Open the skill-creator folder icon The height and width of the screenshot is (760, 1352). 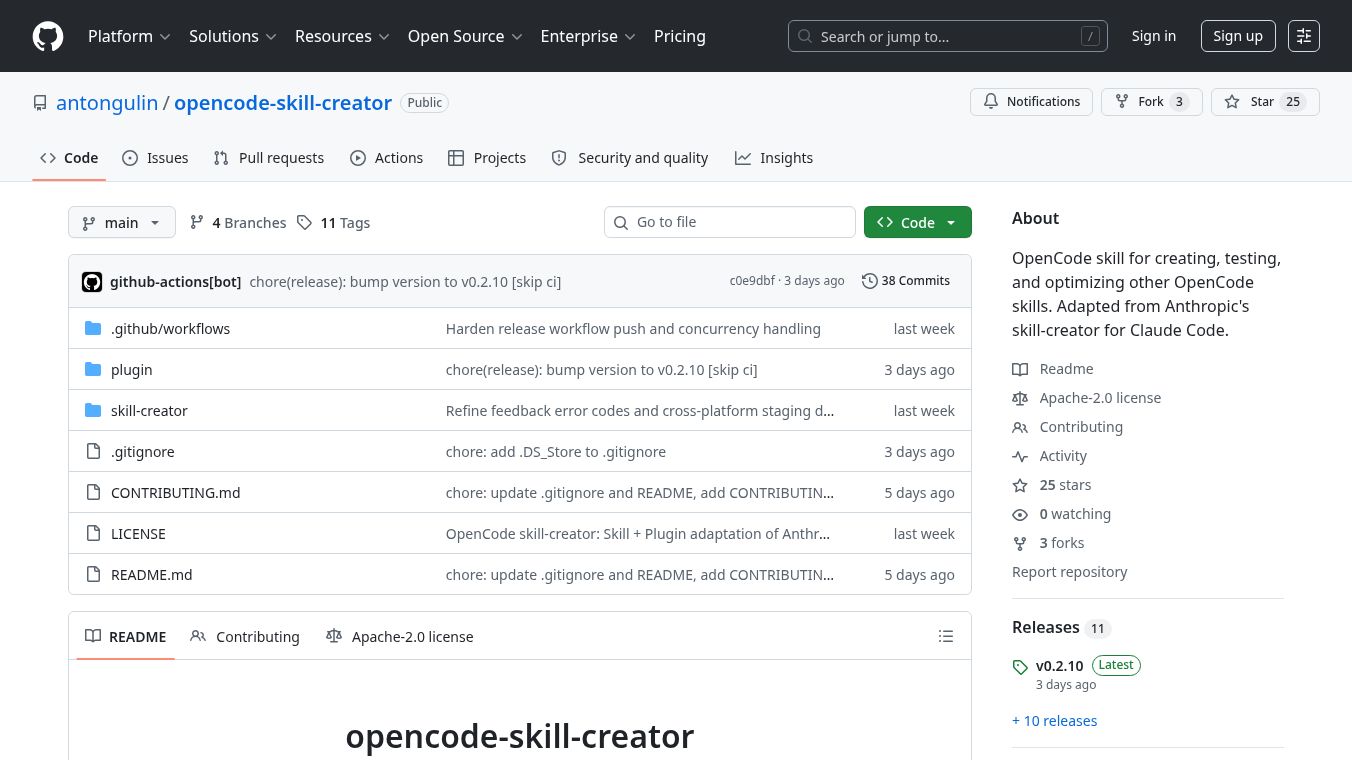[94, 410]
